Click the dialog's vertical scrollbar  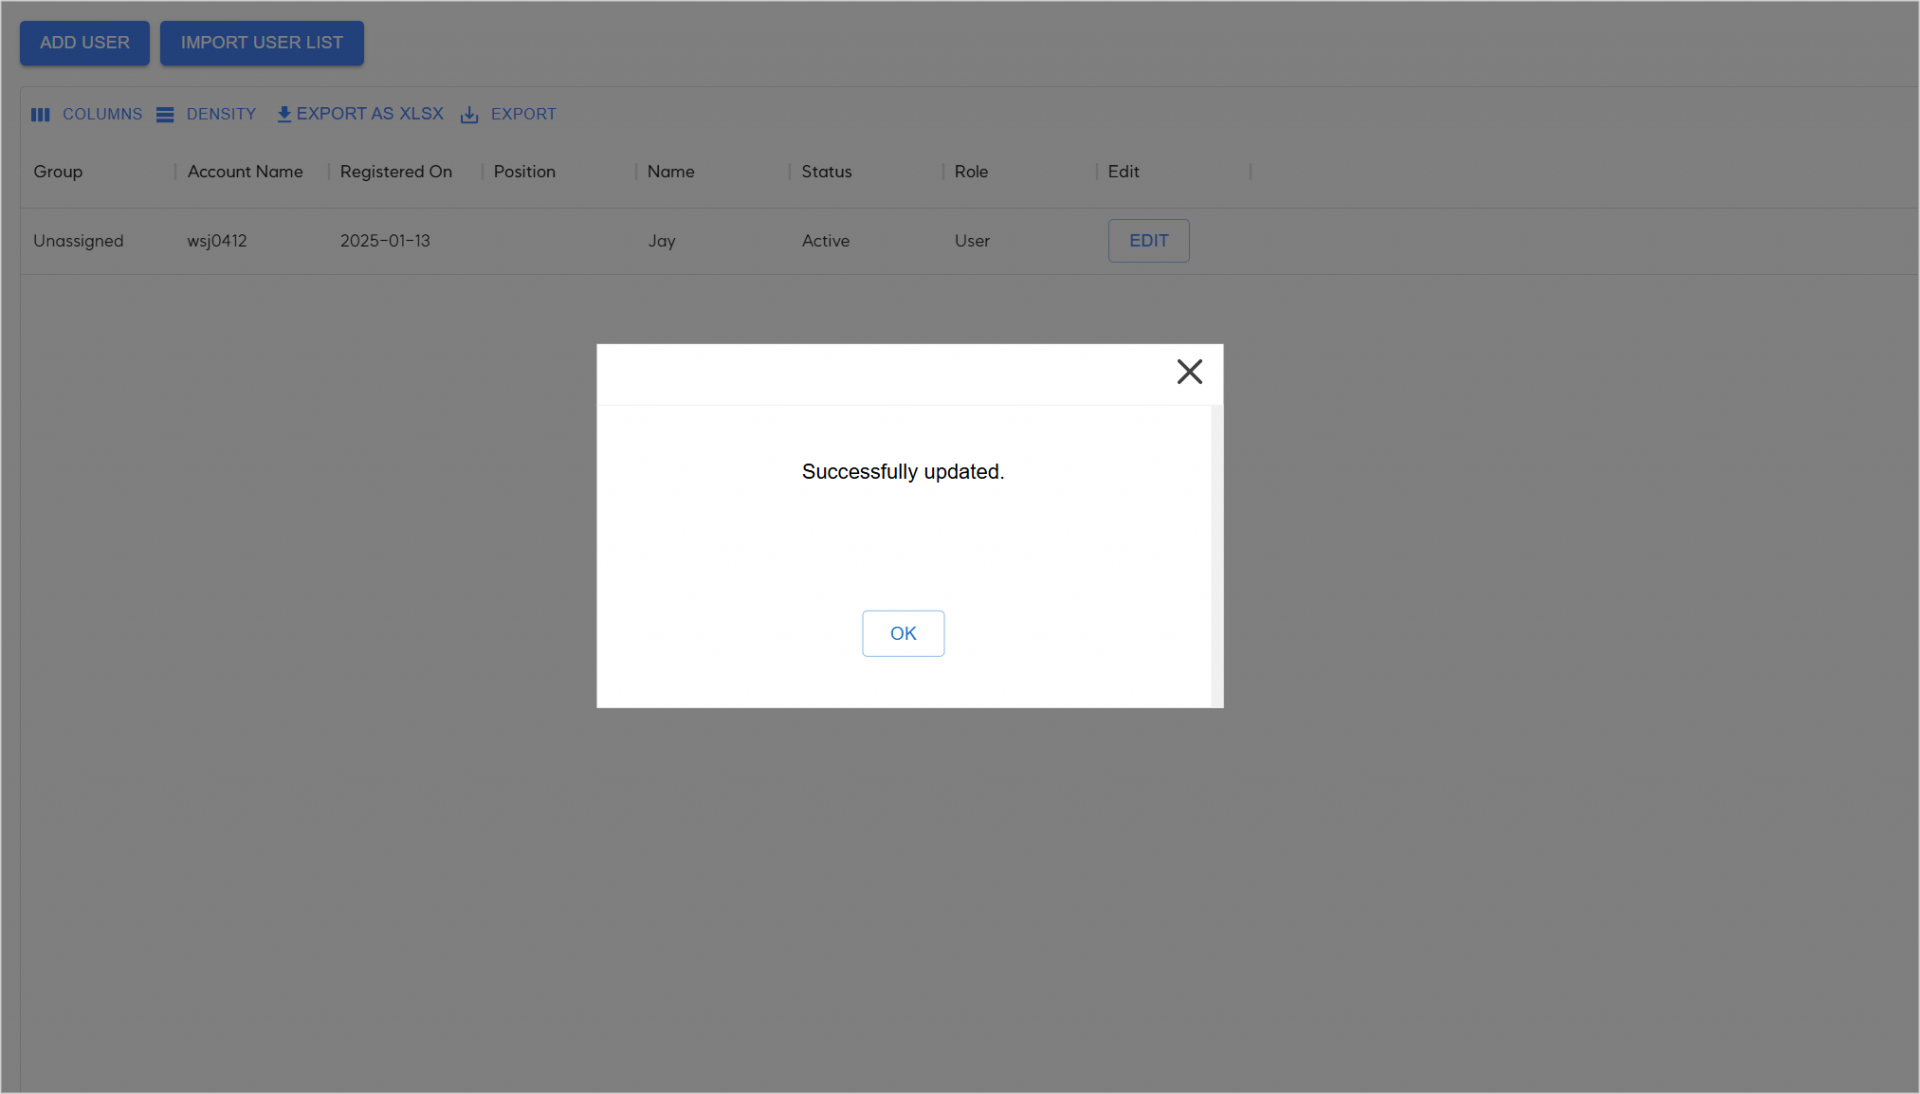tap(1216, 555)
